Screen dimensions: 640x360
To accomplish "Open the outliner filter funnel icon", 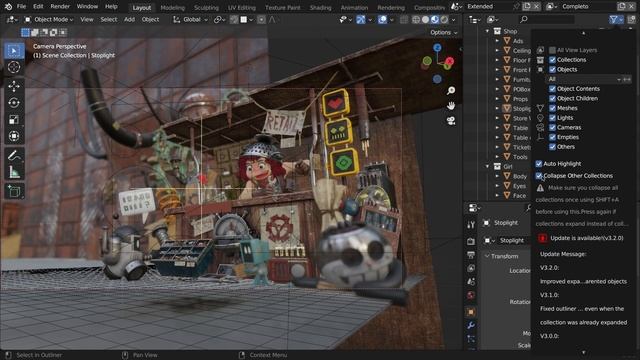I will tap(613, 19).
